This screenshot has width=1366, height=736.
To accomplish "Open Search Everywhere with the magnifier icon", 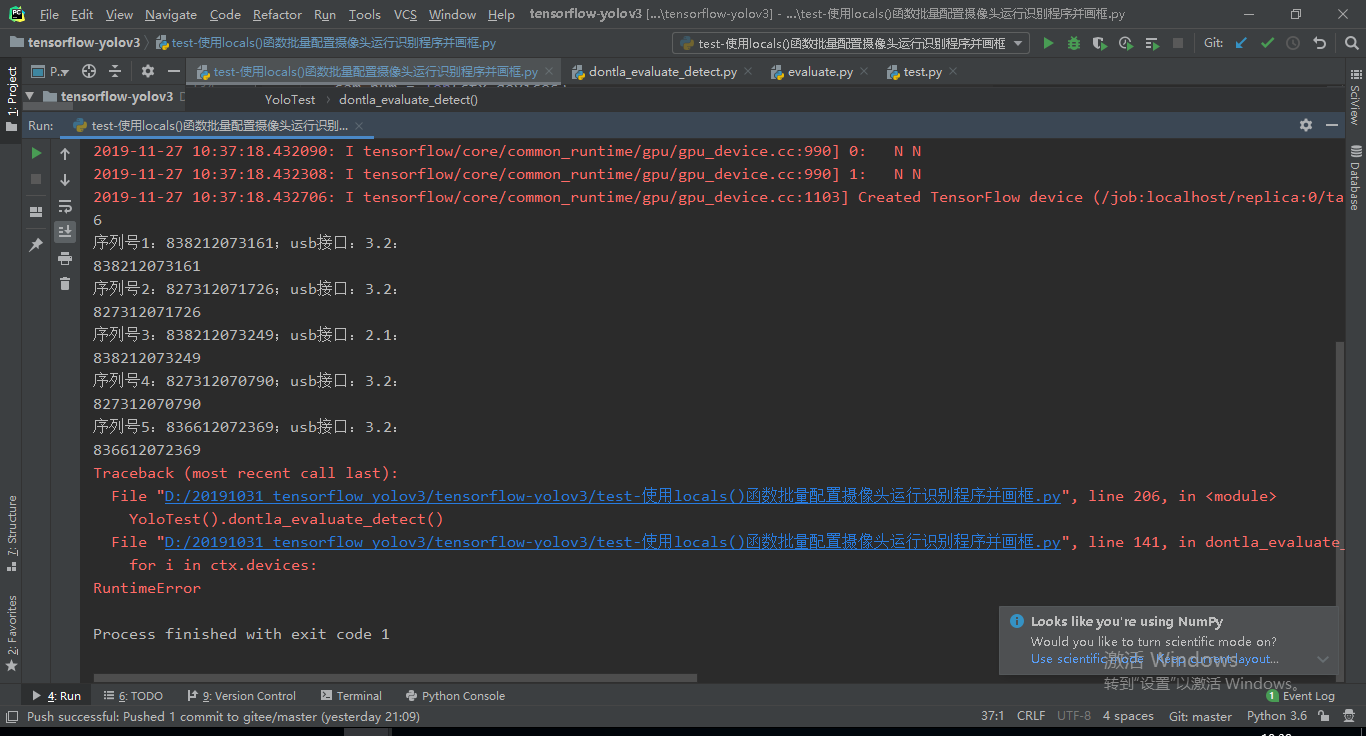I will point(1353,43).
